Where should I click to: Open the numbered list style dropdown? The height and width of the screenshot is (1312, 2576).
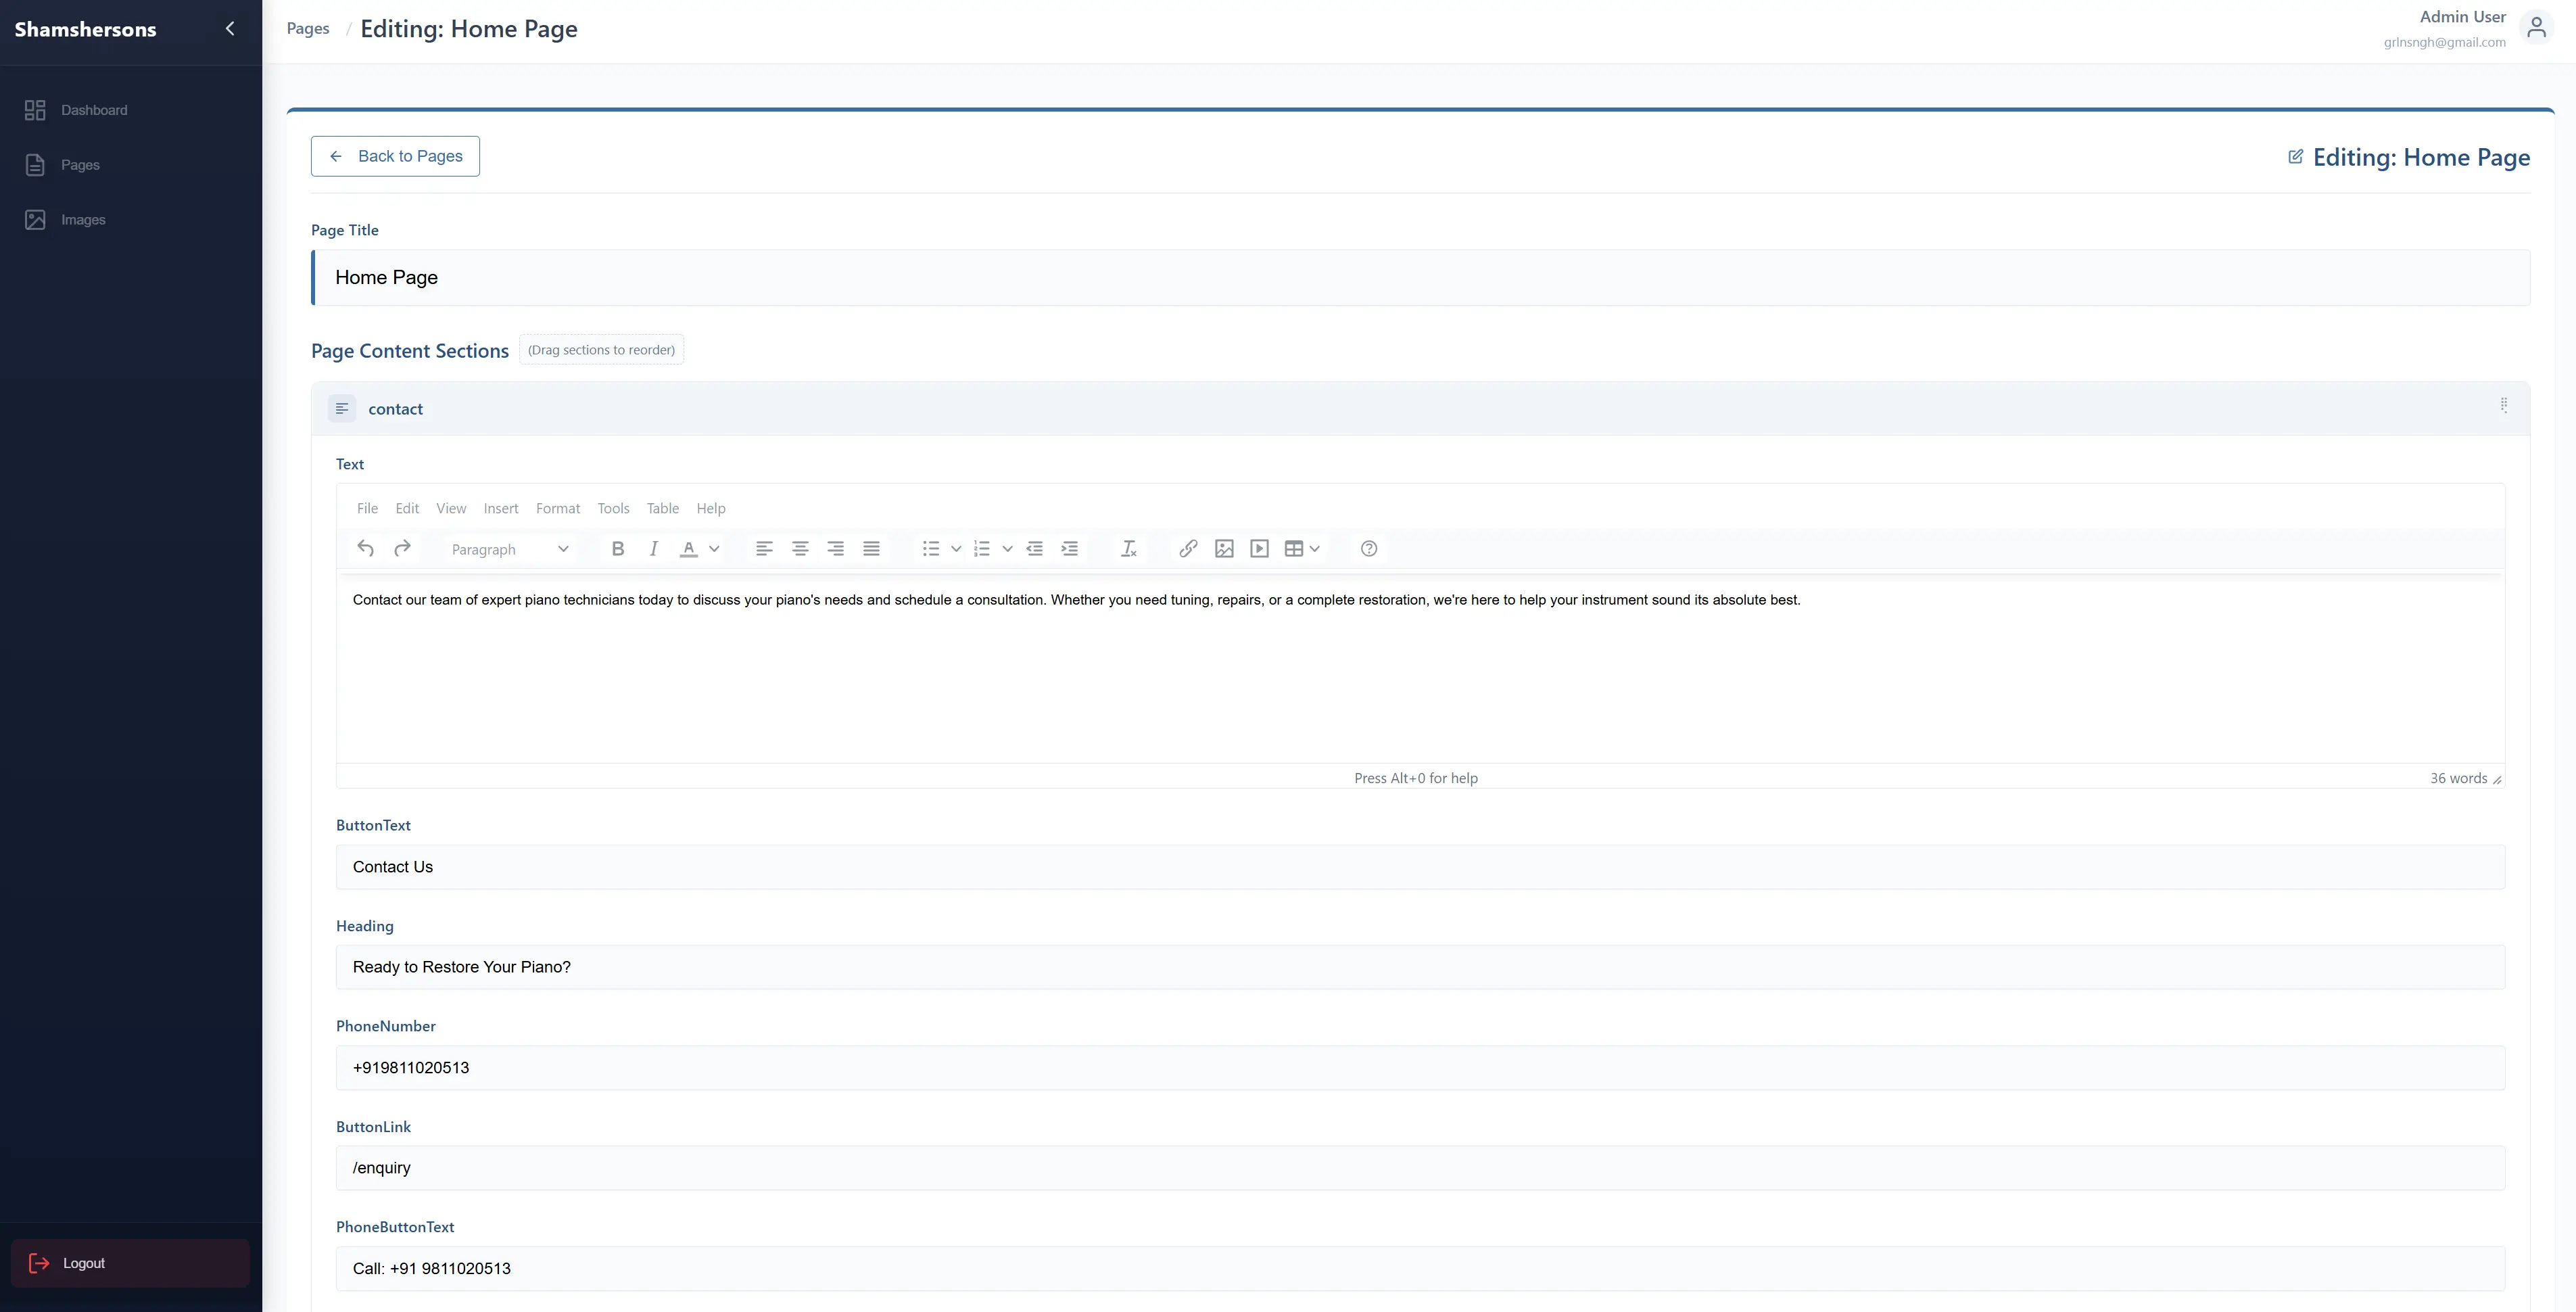1007,548
